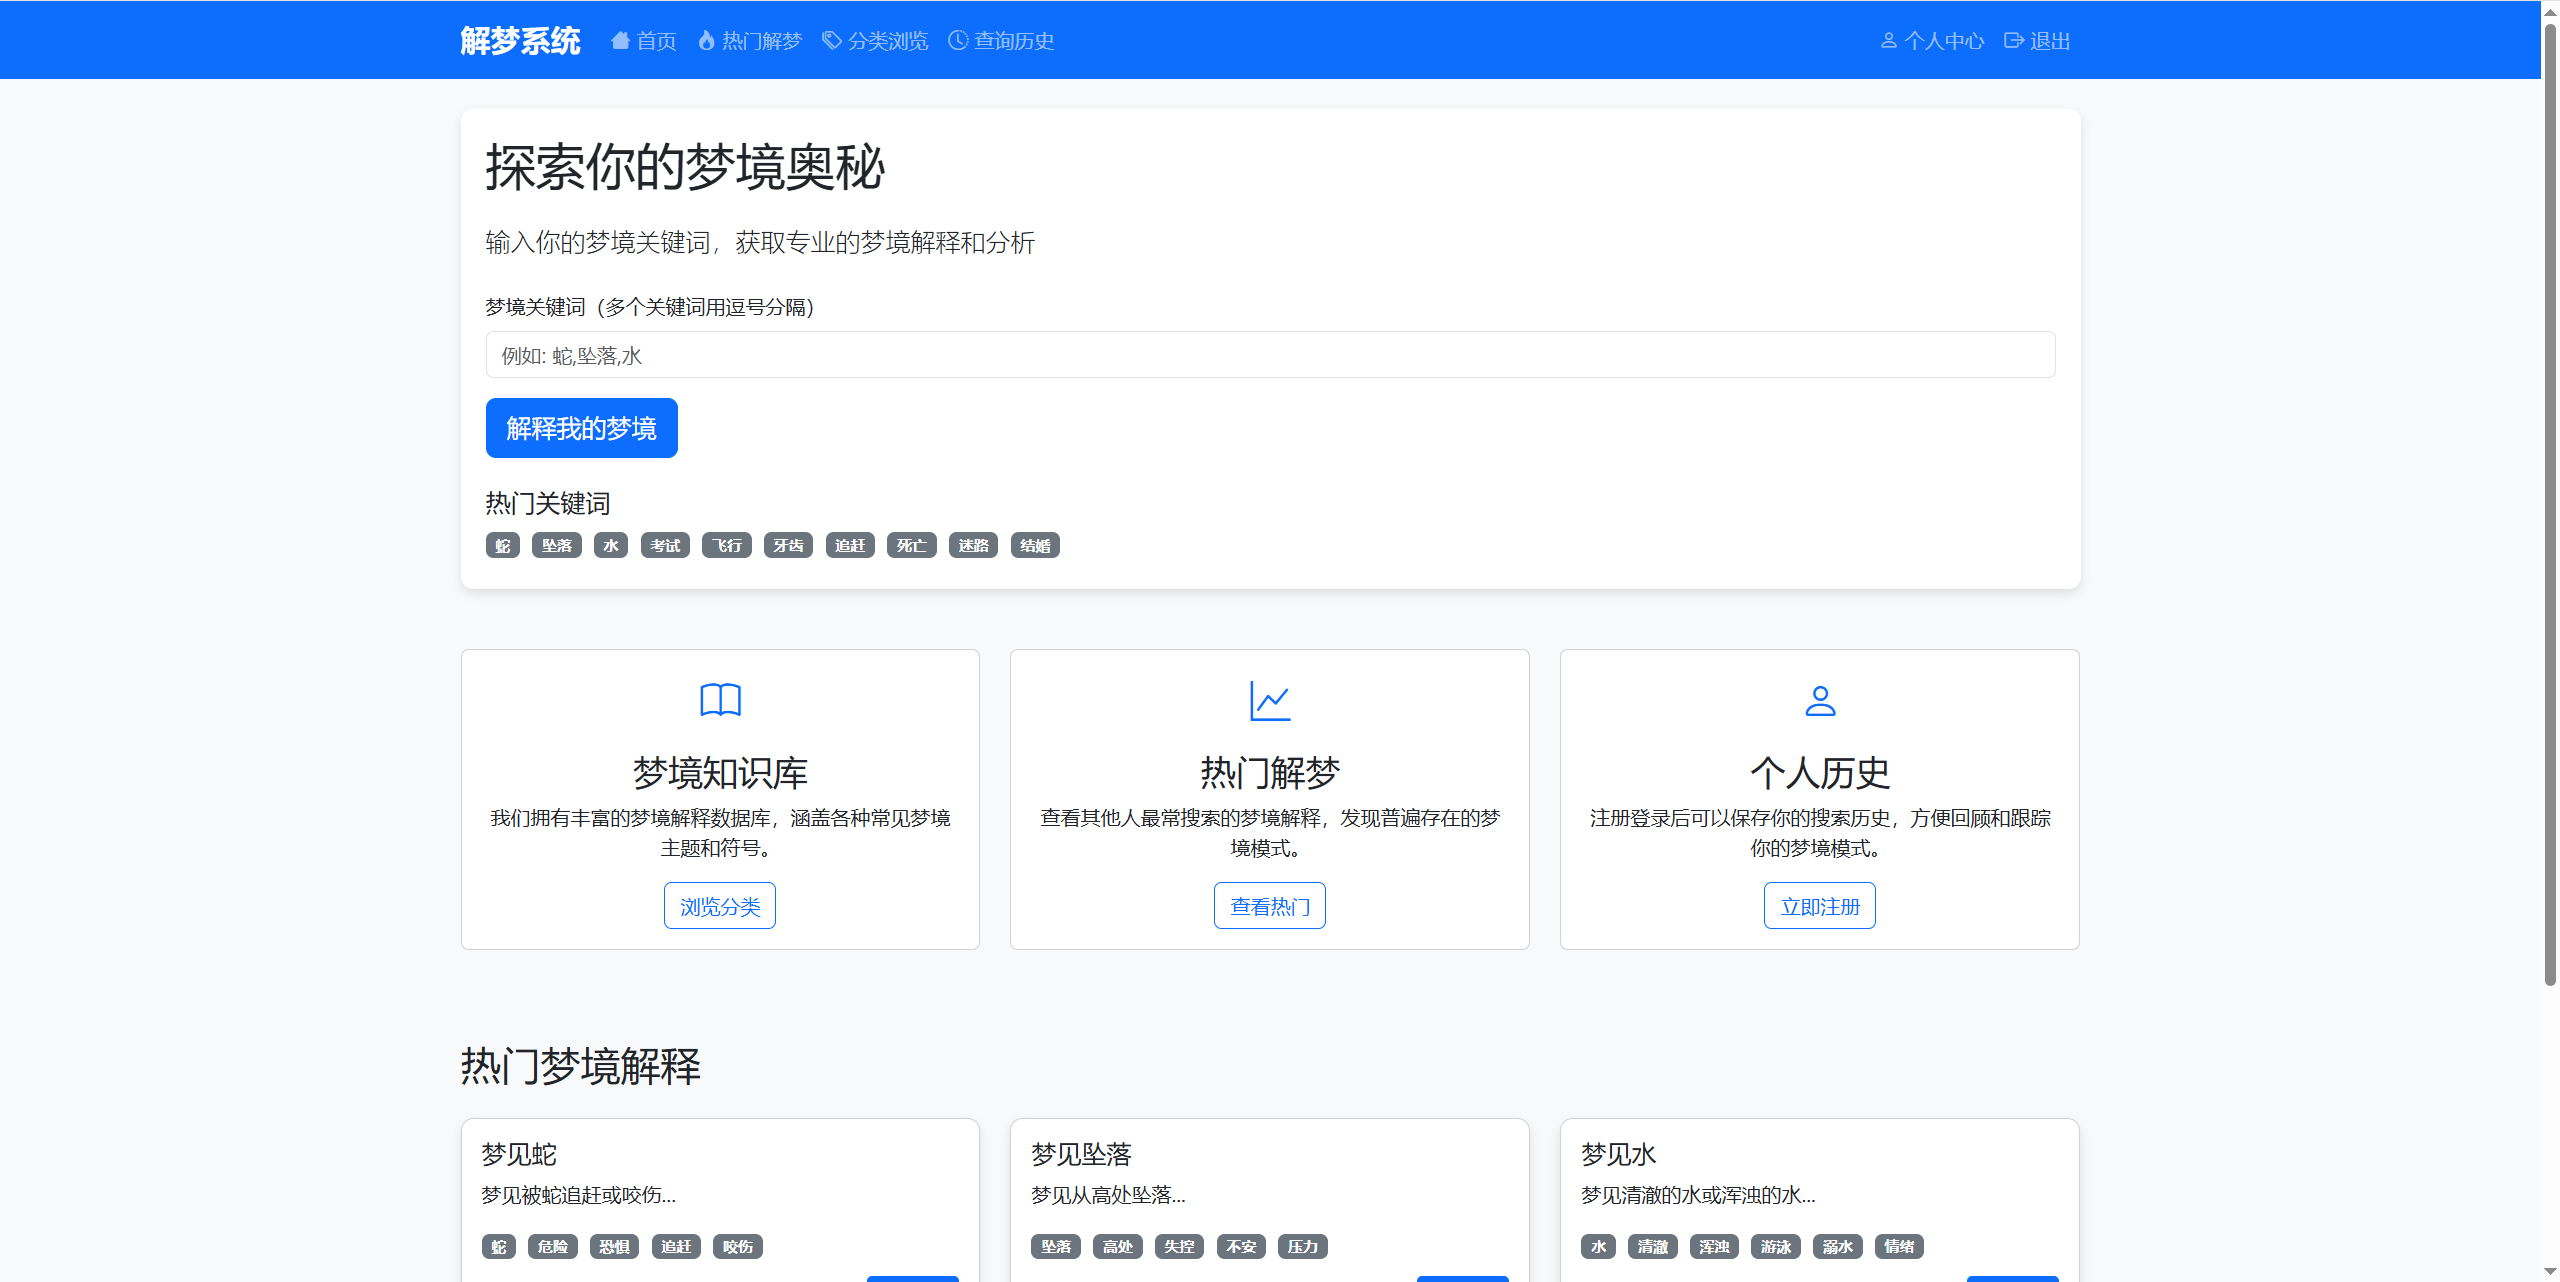Open the 分类浏览 menu item
Image resolution: width=2560 pixels, height=1282 pixels.
coord(887,41)
